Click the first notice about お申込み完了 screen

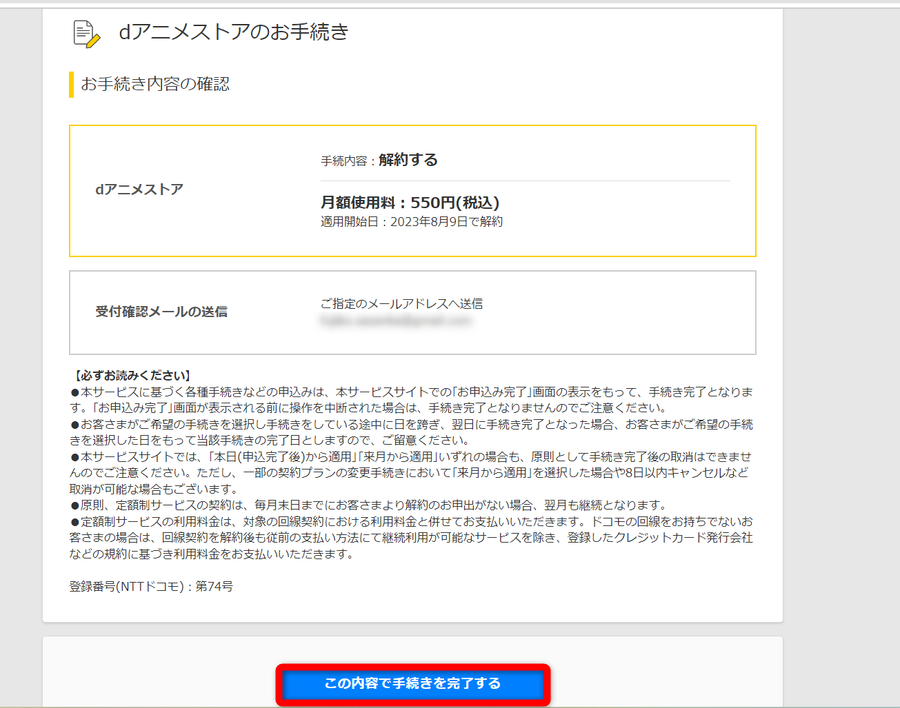412,400
